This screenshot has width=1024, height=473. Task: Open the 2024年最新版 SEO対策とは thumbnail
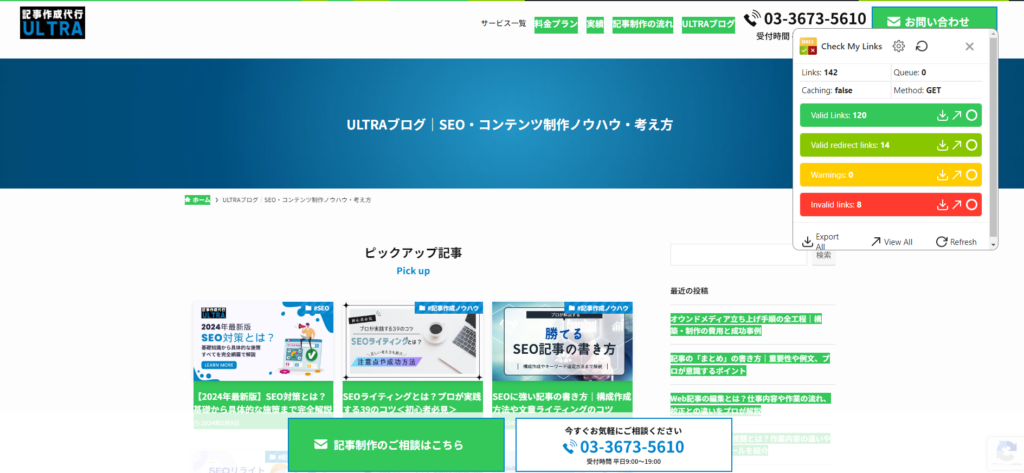(x=263, y=341)
